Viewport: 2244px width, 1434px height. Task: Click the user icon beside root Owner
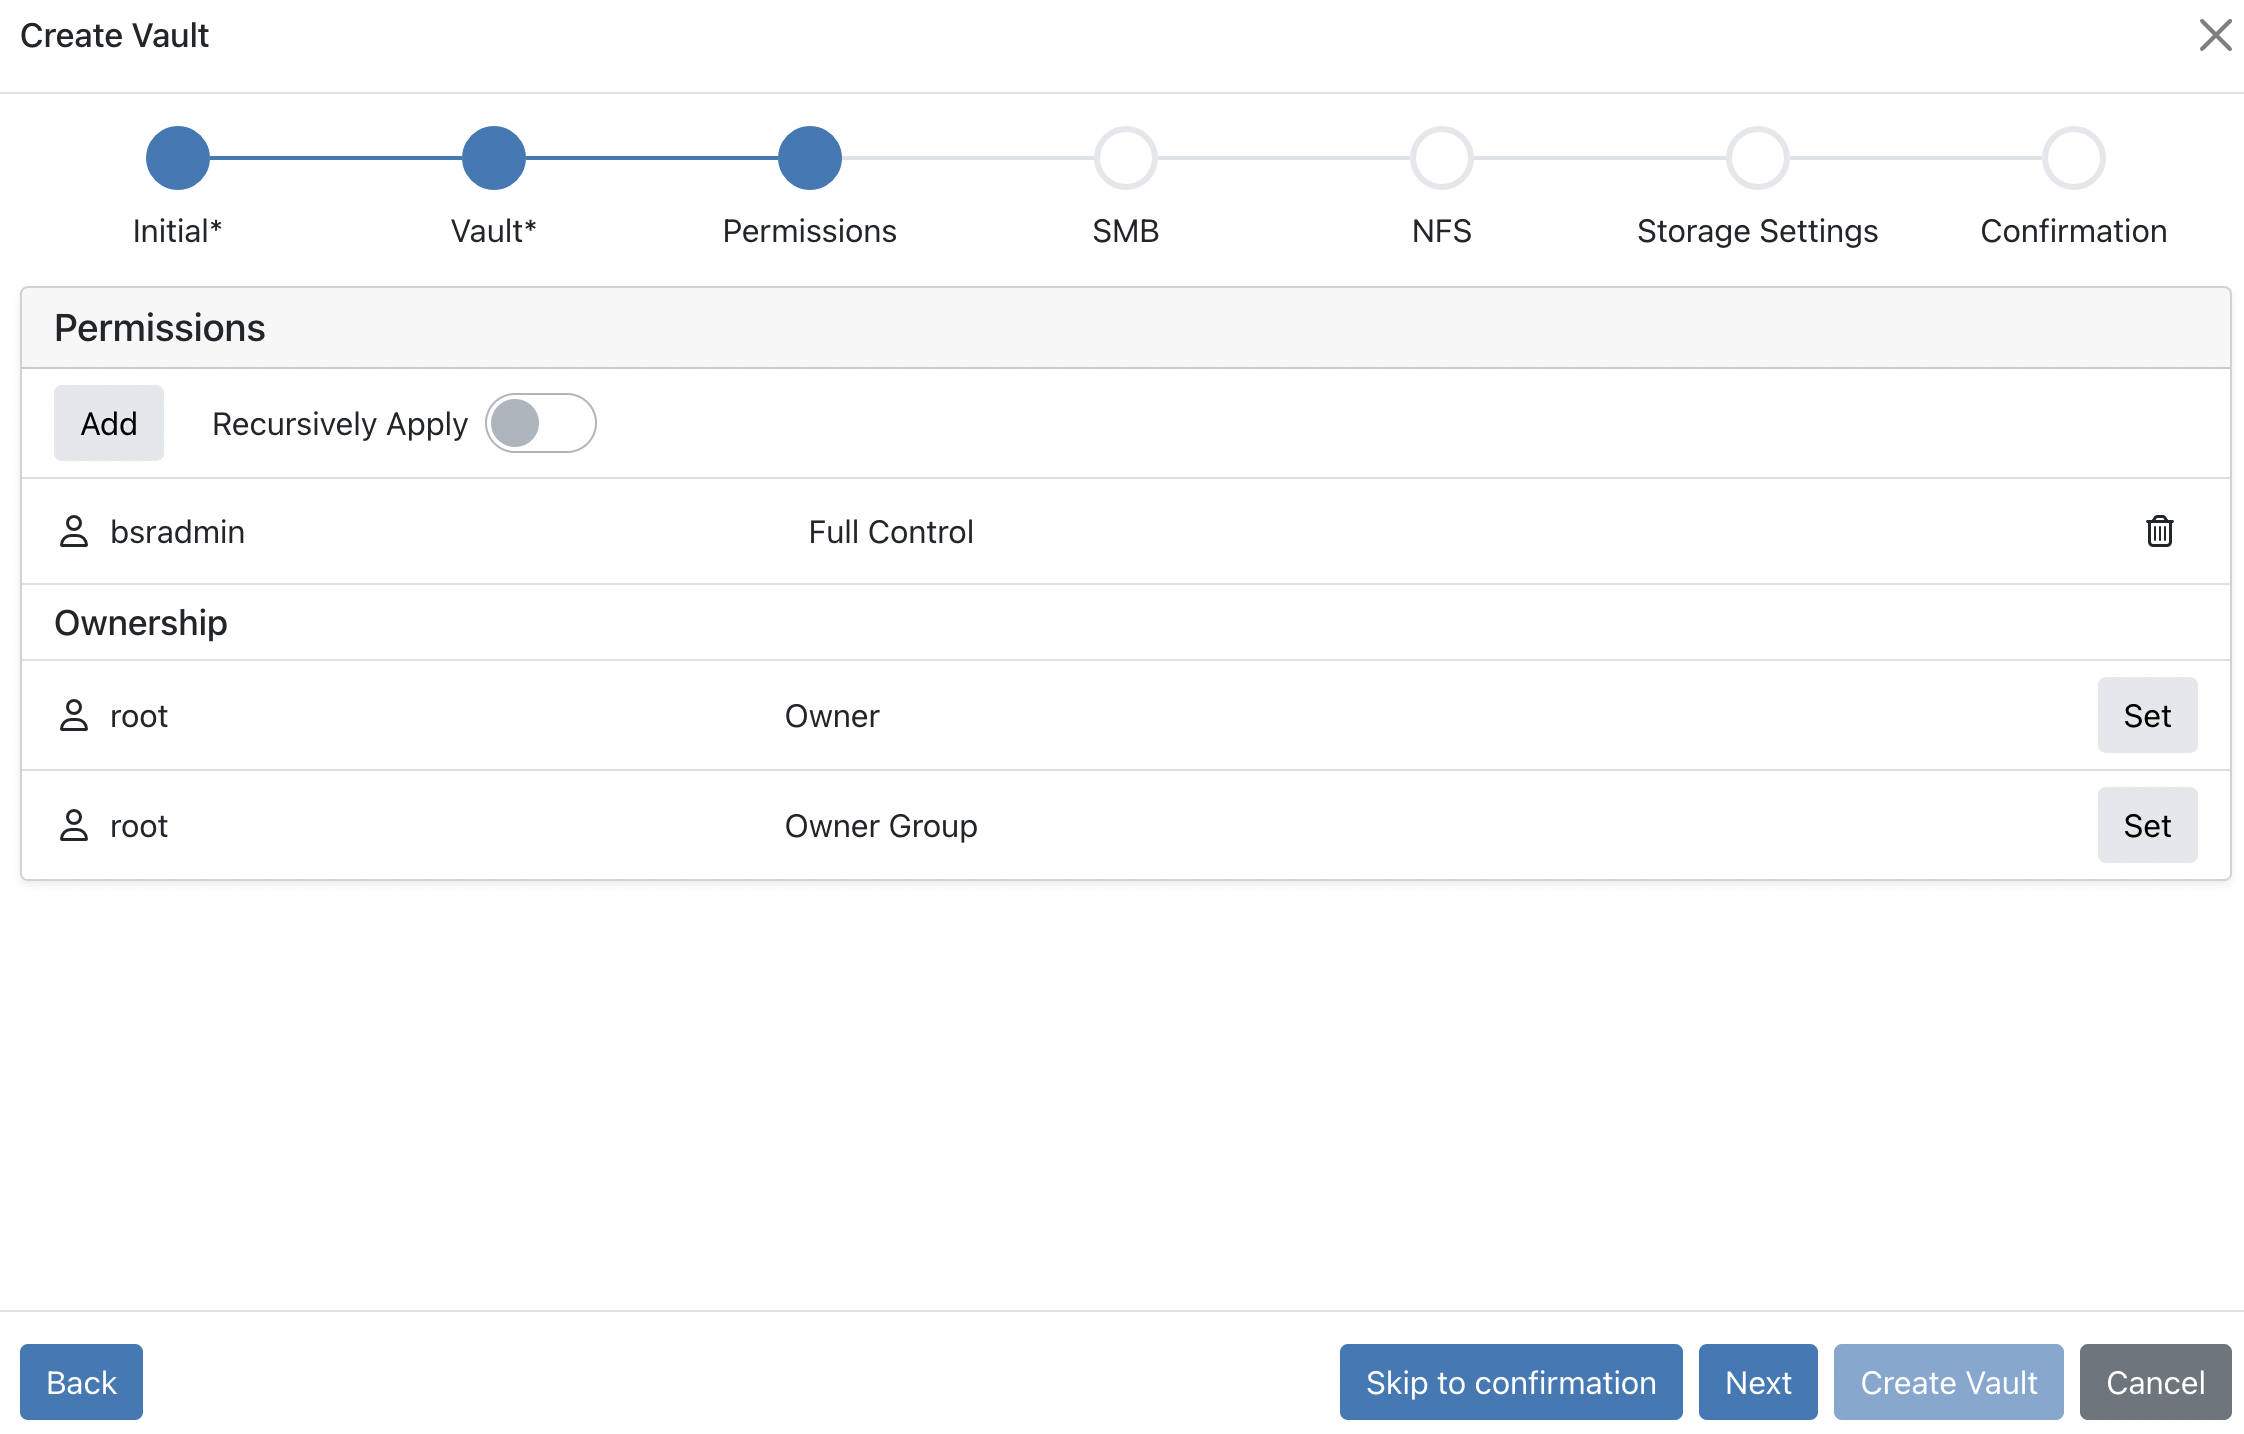[74, 715]
